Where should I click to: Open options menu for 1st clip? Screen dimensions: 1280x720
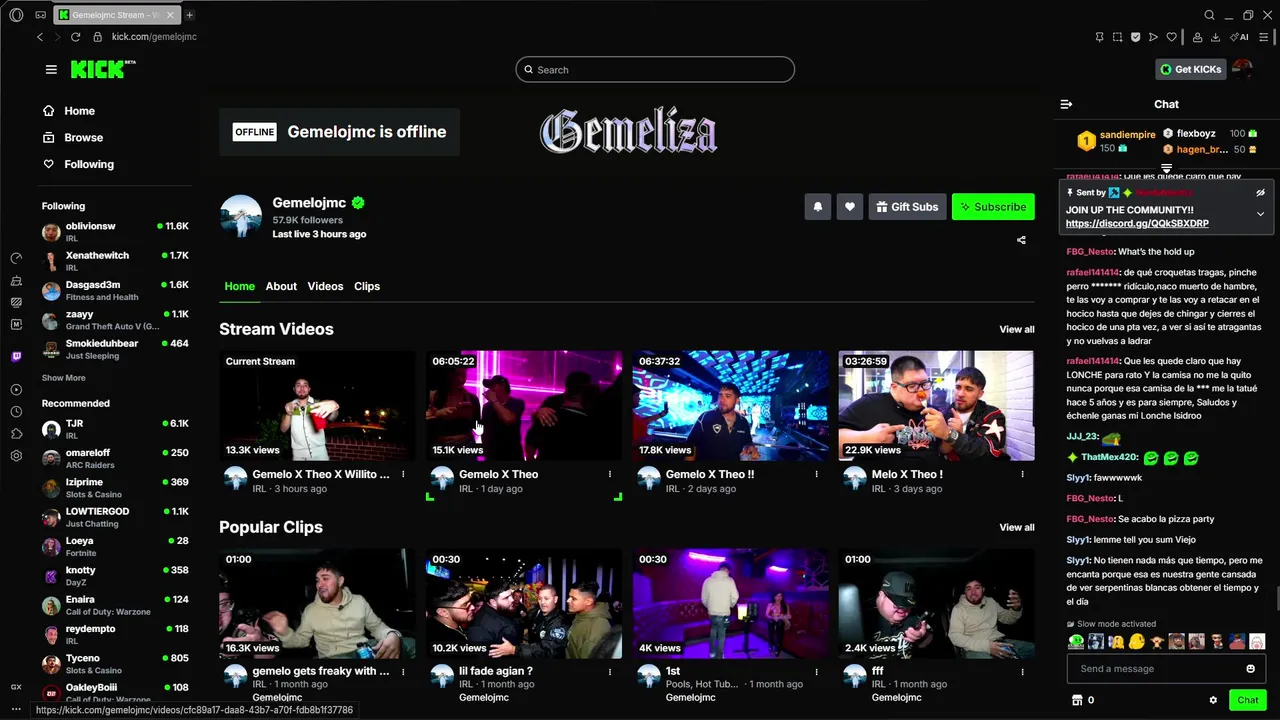point(816,671)
